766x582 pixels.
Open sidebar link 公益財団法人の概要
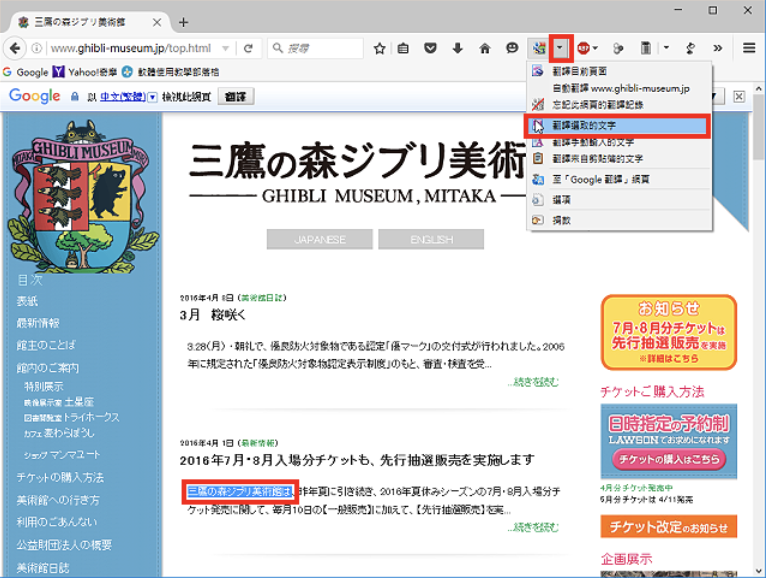point(64,545)
